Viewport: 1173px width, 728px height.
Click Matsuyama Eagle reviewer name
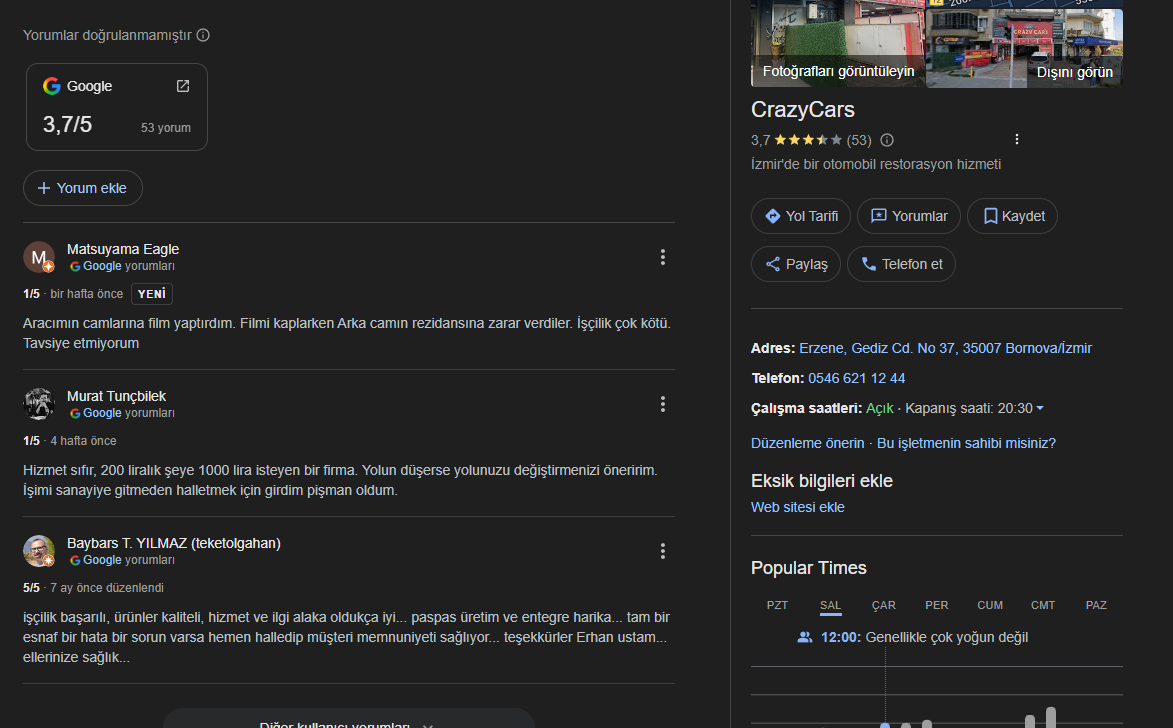[123, 249]
